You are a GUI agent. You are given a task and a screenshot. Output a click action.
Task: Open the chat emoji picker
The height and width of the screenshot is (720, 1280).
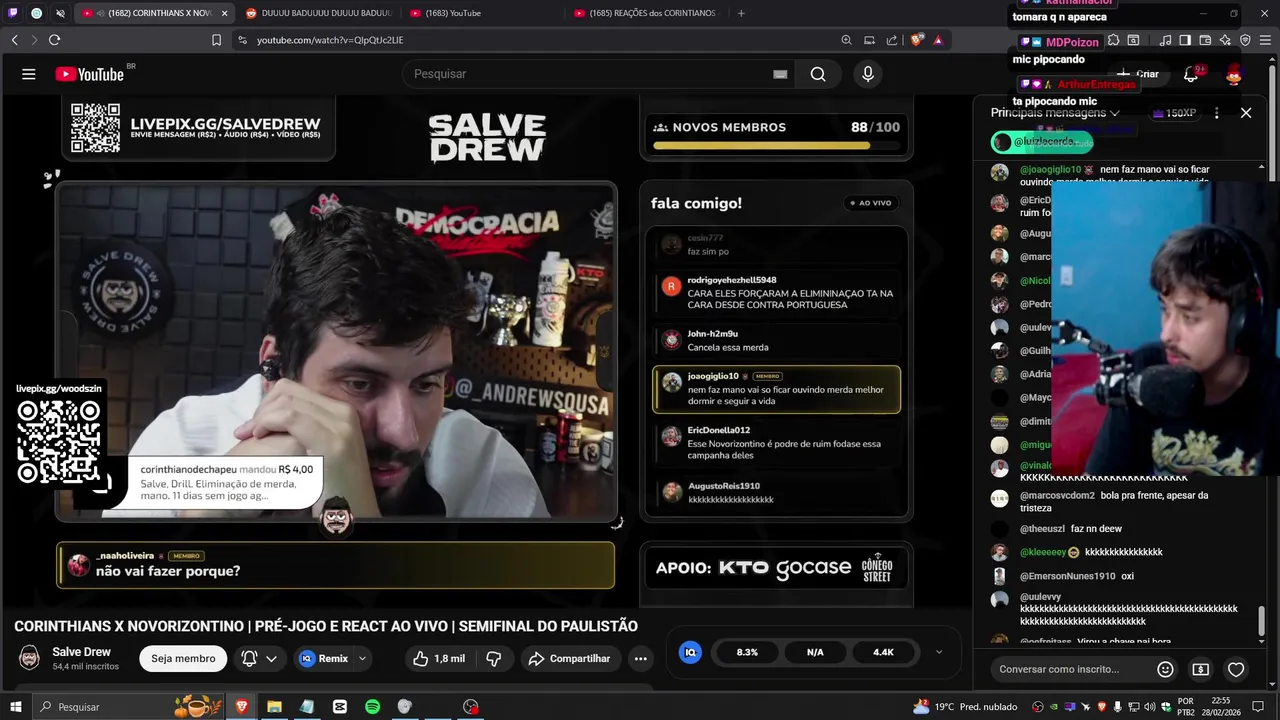[1165, 669]
